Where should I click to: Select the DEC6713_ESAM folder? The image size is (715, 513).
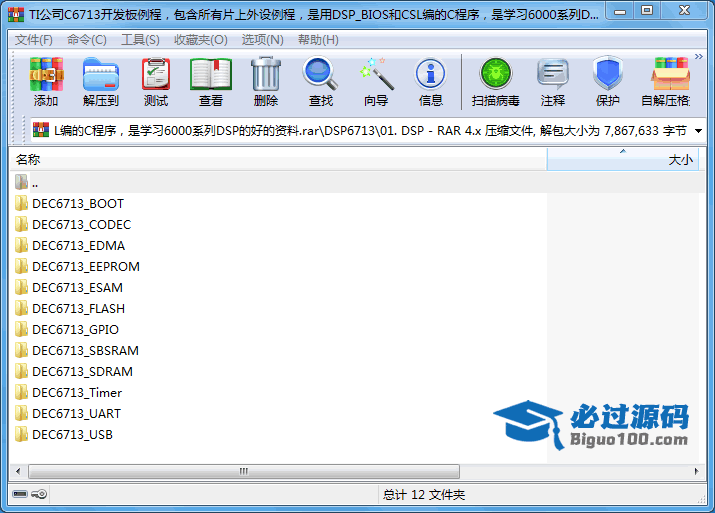point(78,287)
